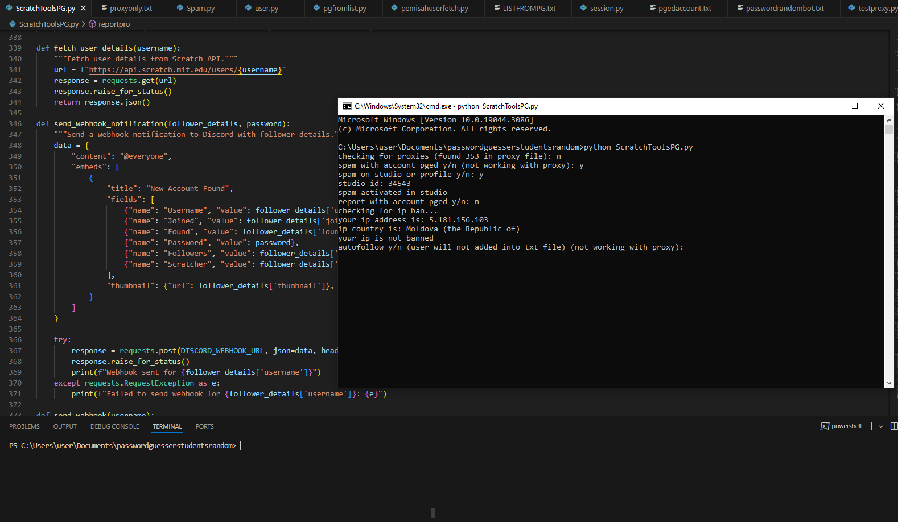Click the cmd.exe window icon
This screenshot has width=898, height=522.
tap(346, 105)
